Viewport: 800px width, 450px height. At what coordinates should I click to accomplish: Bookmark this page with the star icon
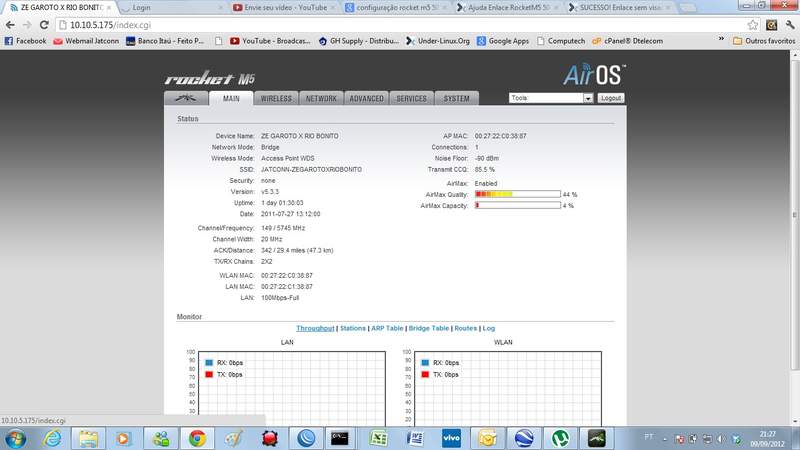pos(753,24)
